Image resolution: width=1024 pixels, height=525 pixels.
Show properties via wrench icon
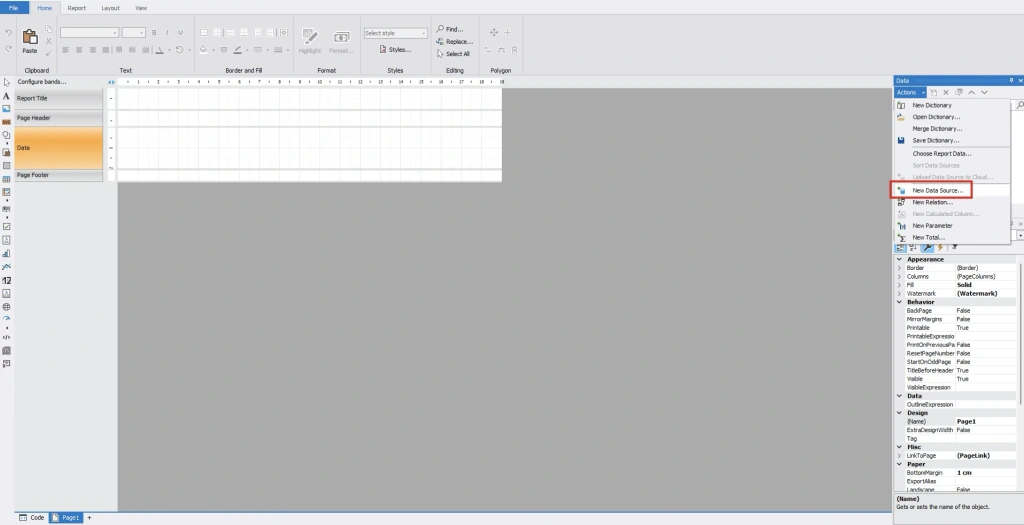pyautogui.click(x=927, y=247)
